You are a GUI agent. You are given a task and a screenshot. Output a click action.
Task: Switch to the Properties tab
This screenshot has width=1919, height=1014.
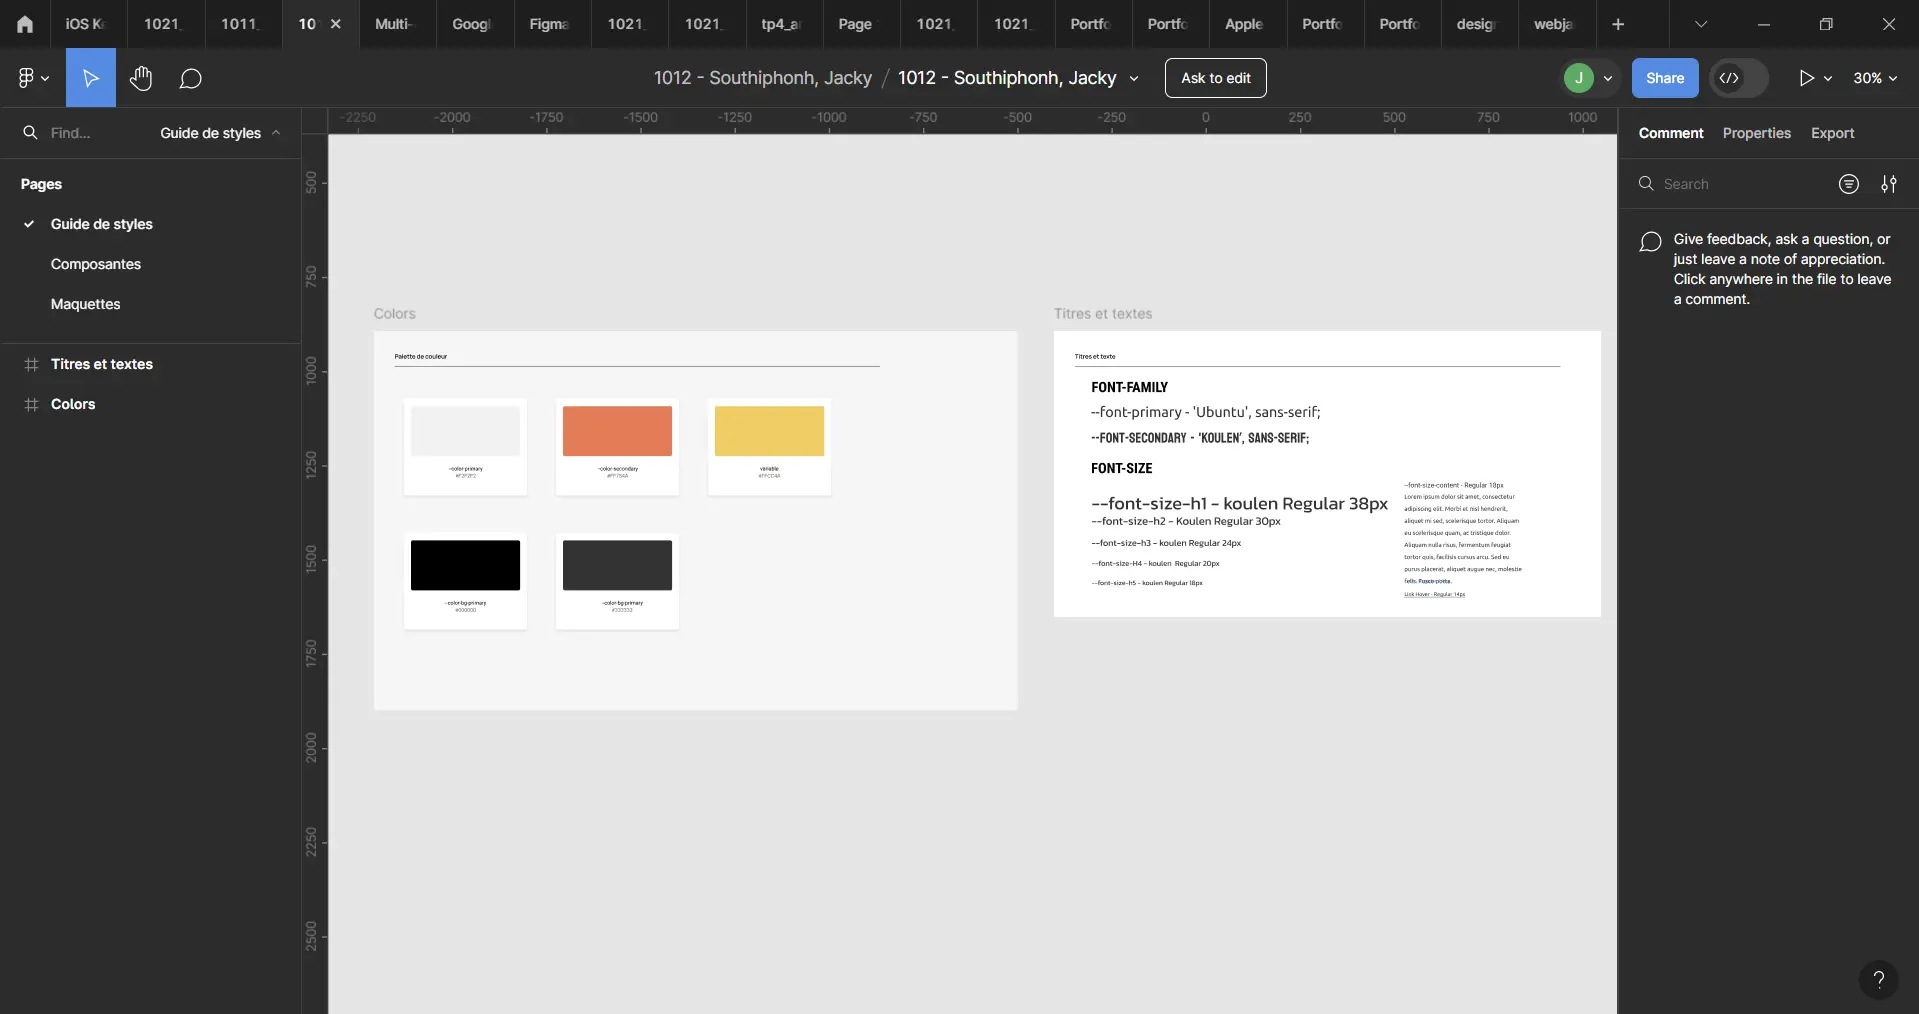tap(1756, 133)
